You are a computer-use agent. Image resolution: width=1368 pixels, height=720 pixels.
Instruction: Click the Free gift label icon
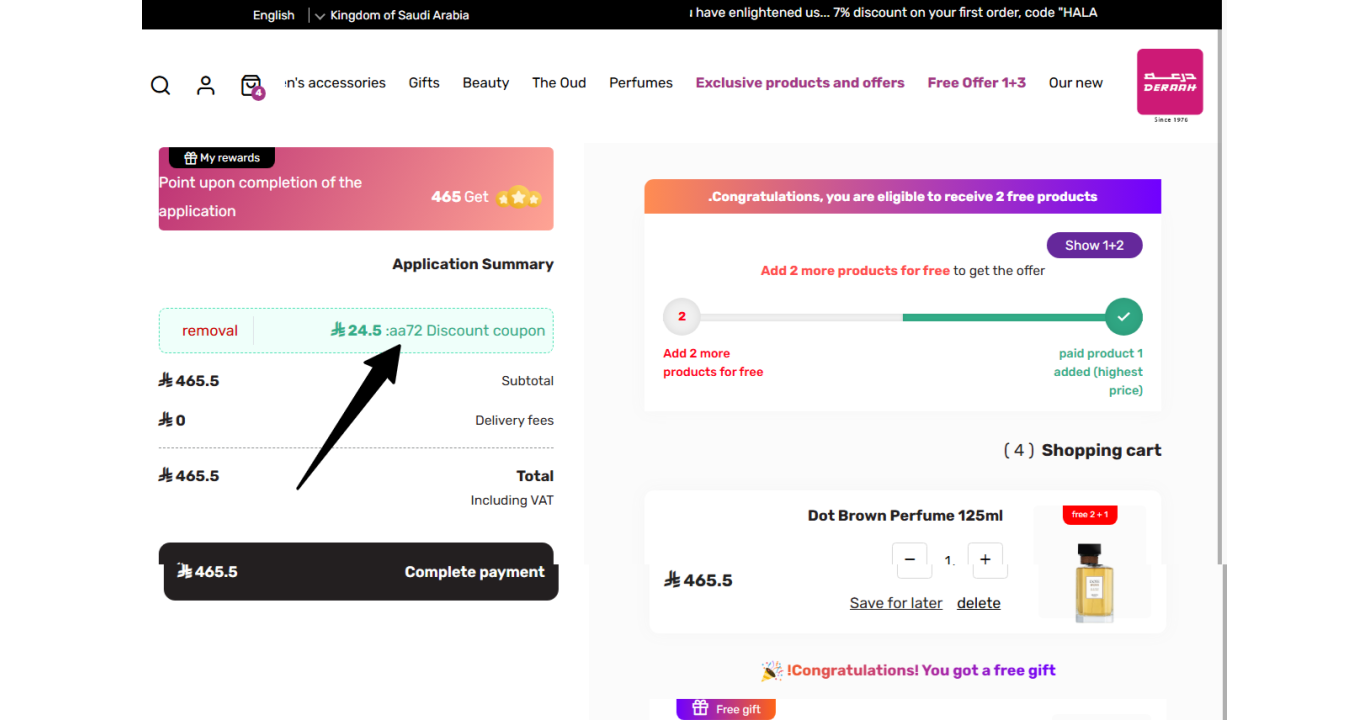(x=700, y=709)
